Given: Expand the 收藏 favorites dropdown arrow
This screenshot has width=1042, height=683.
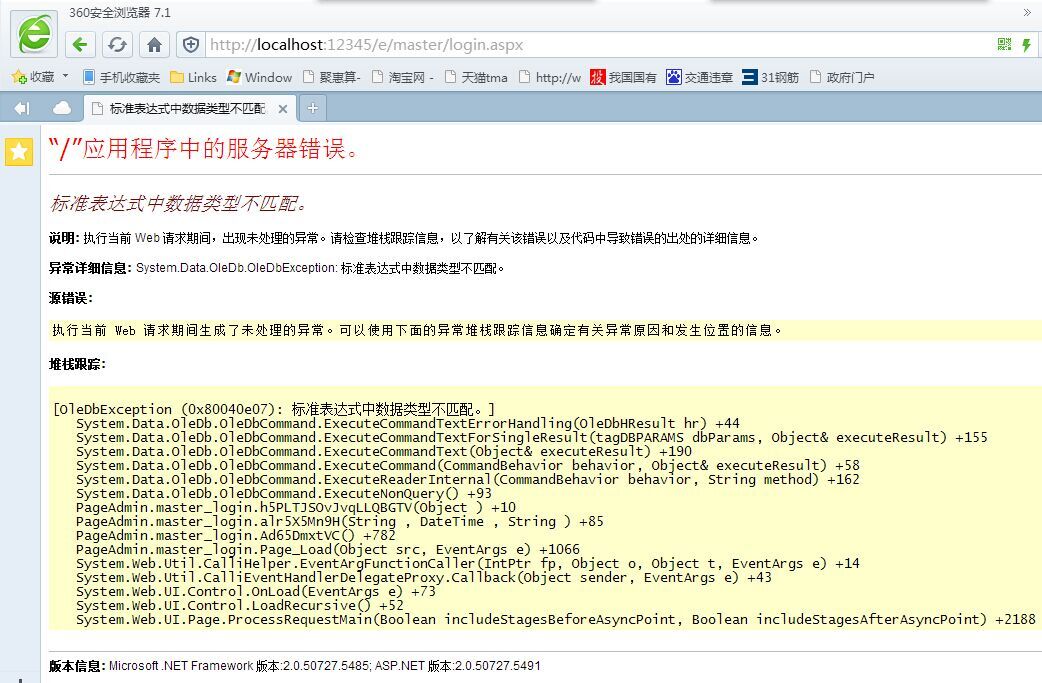Looking at the screenshot, I should [66, 76].
